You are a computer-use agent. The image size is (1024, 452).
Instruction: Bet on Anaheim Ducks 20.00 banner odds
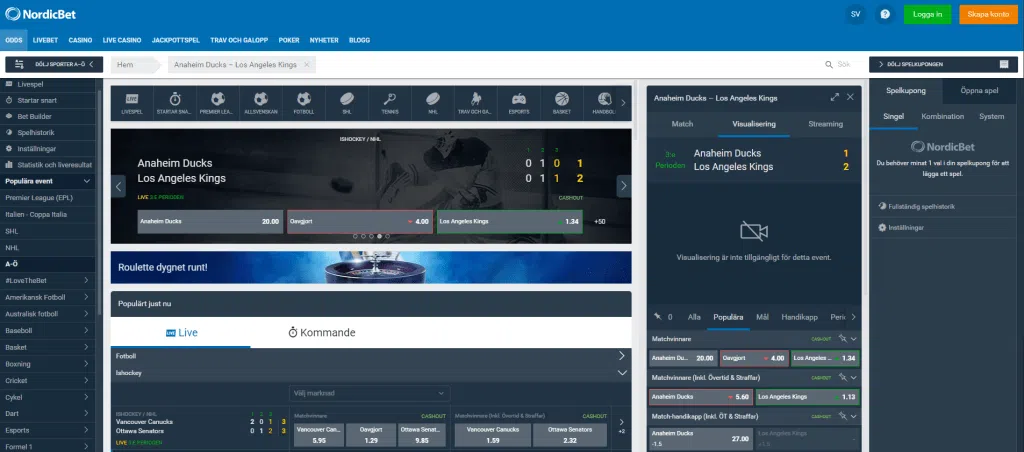(x=210, y=221)
